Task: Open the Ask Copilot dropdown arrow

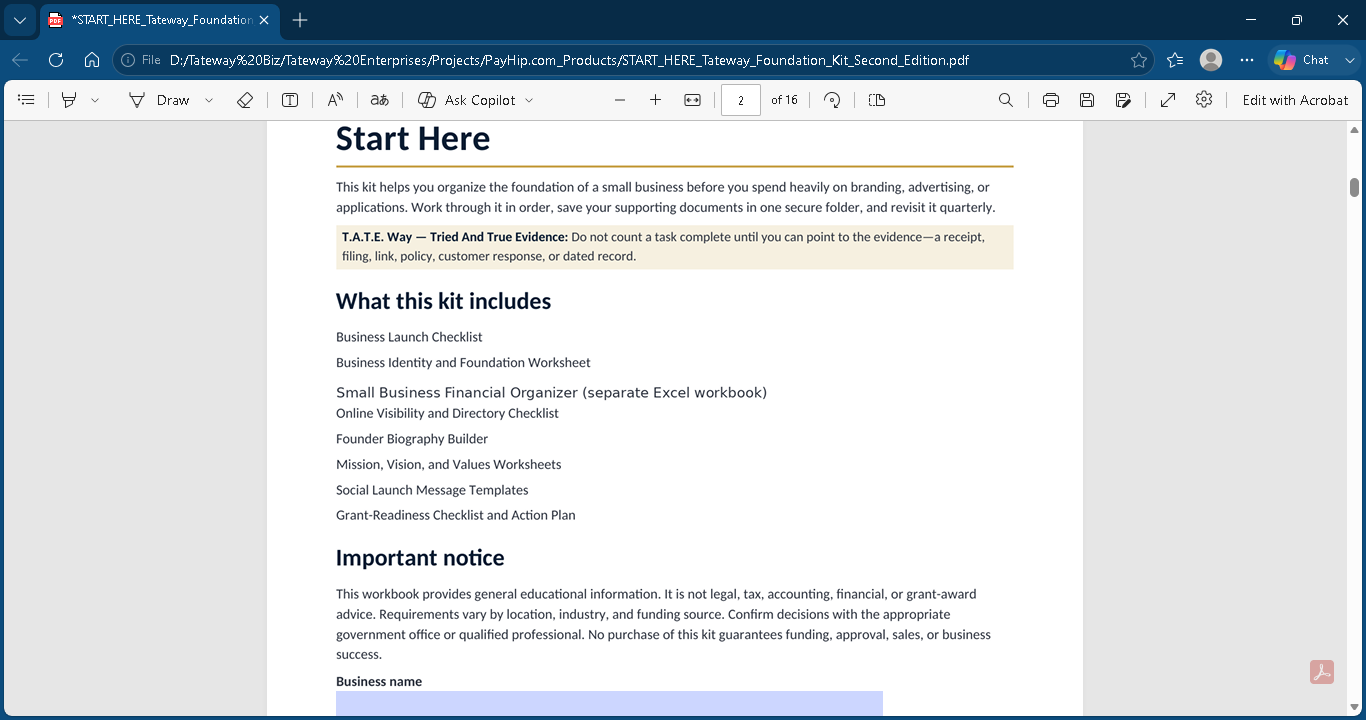Action: (529, 100)
